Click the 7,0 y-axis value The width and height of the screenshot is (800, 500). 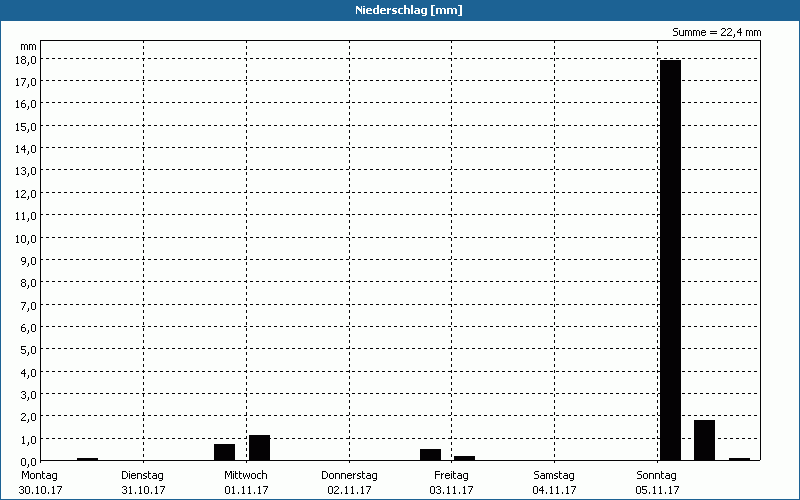(x=29, y=305)
